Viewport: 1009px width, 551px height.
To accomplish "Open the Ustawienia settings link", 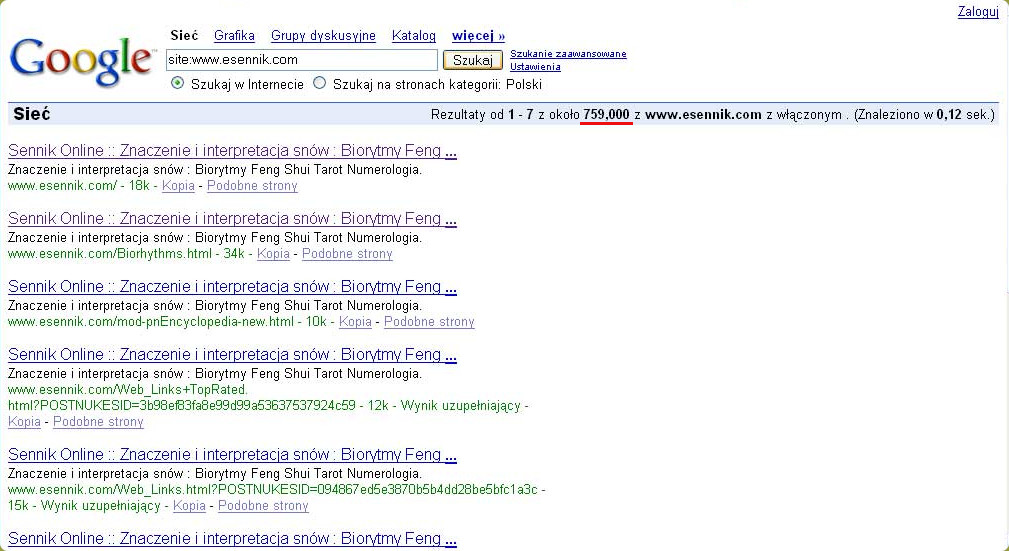I will click(x=535, y=67).
